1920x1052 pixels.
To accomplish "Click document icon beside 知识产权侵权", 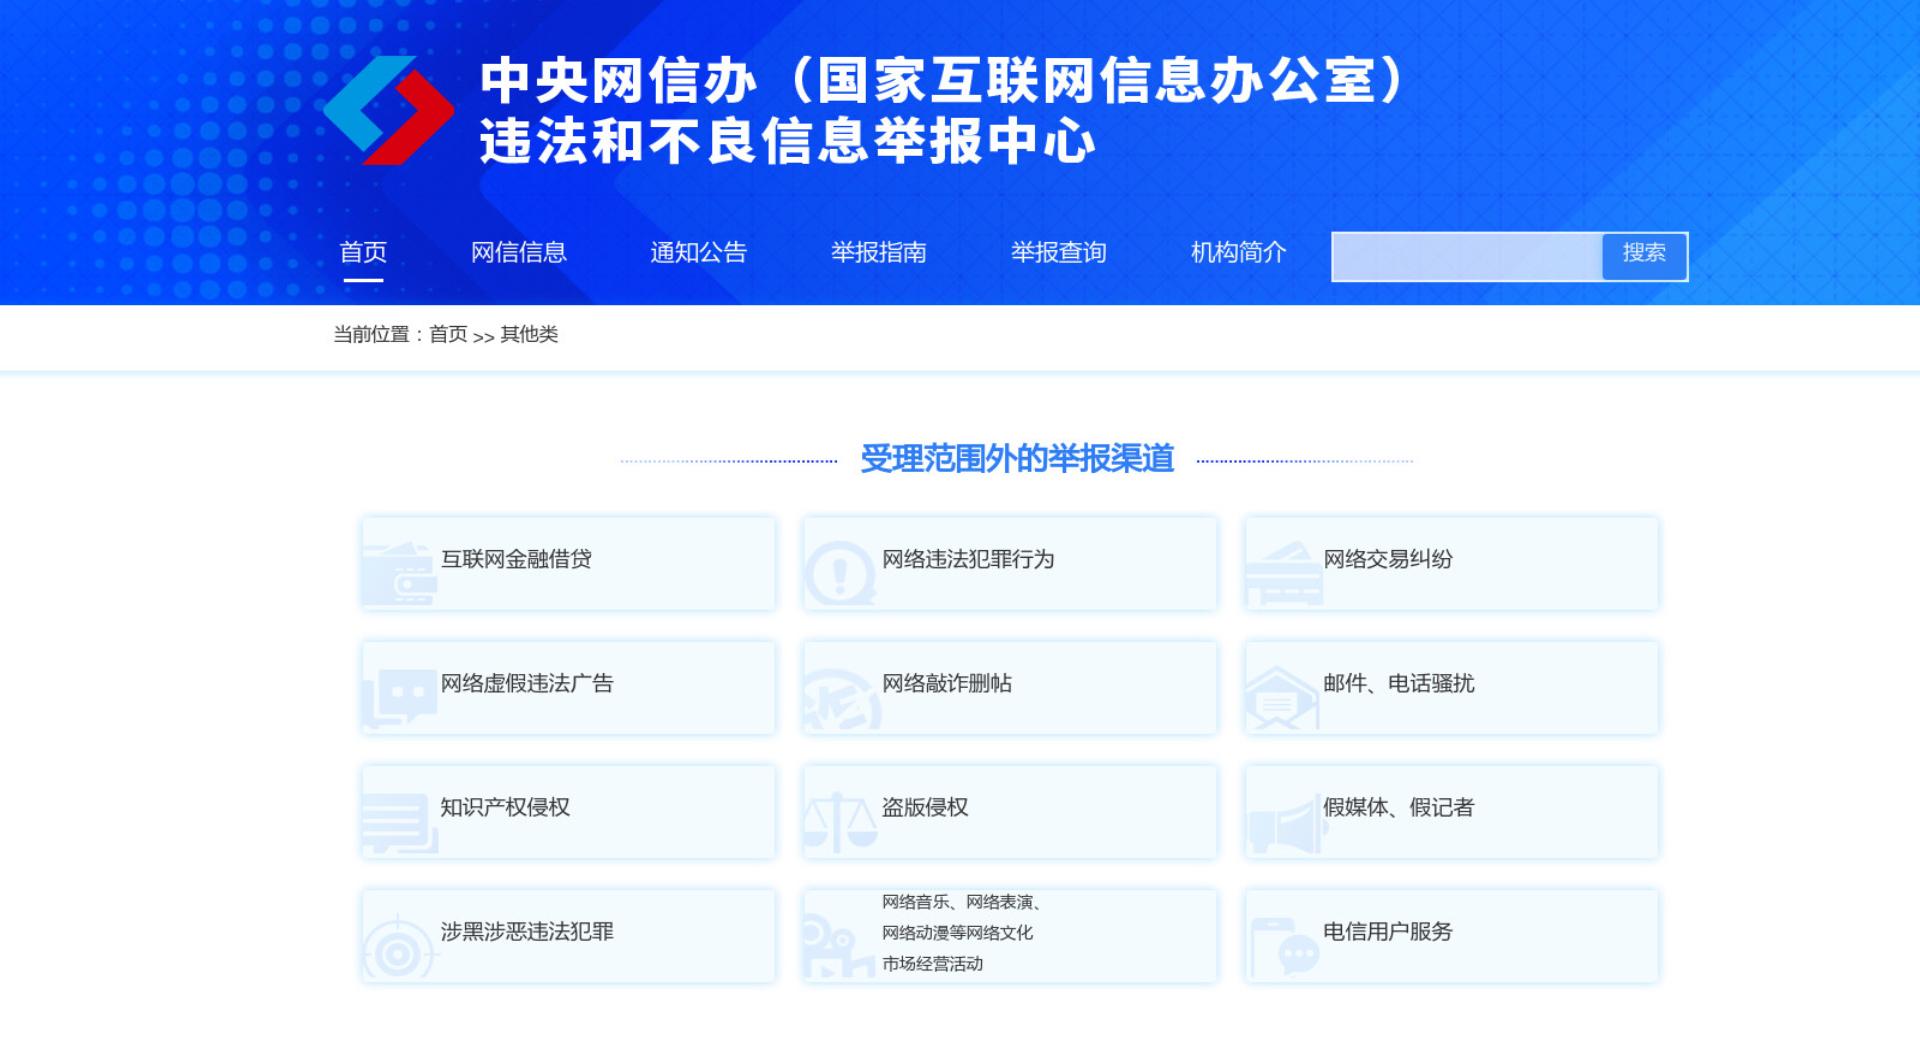I will point(399,823).
